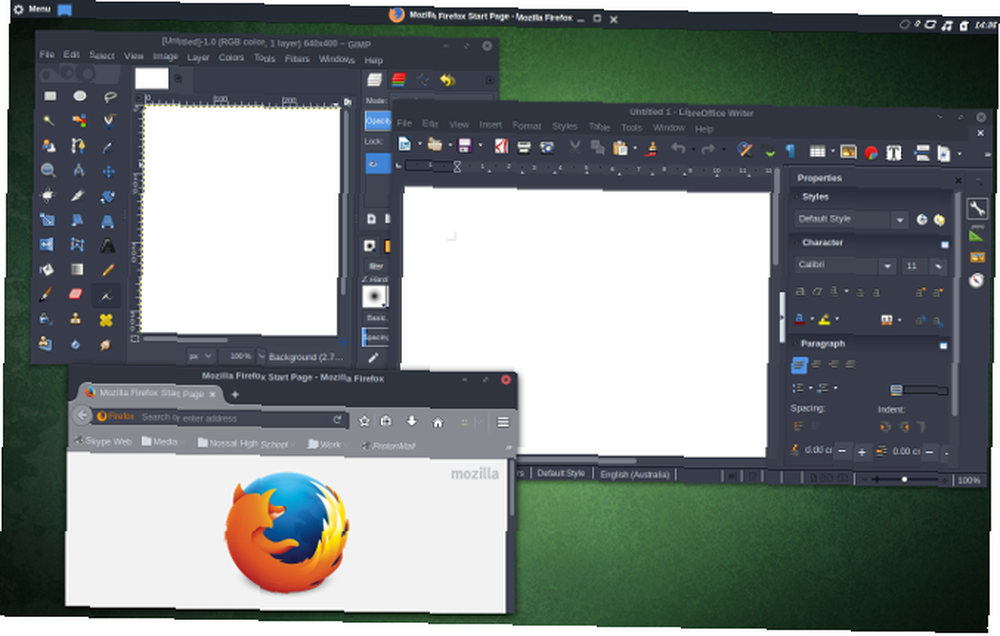Export as PDF from Writer toolbar
The image size is (1000, 636).
tap(501, 147)
